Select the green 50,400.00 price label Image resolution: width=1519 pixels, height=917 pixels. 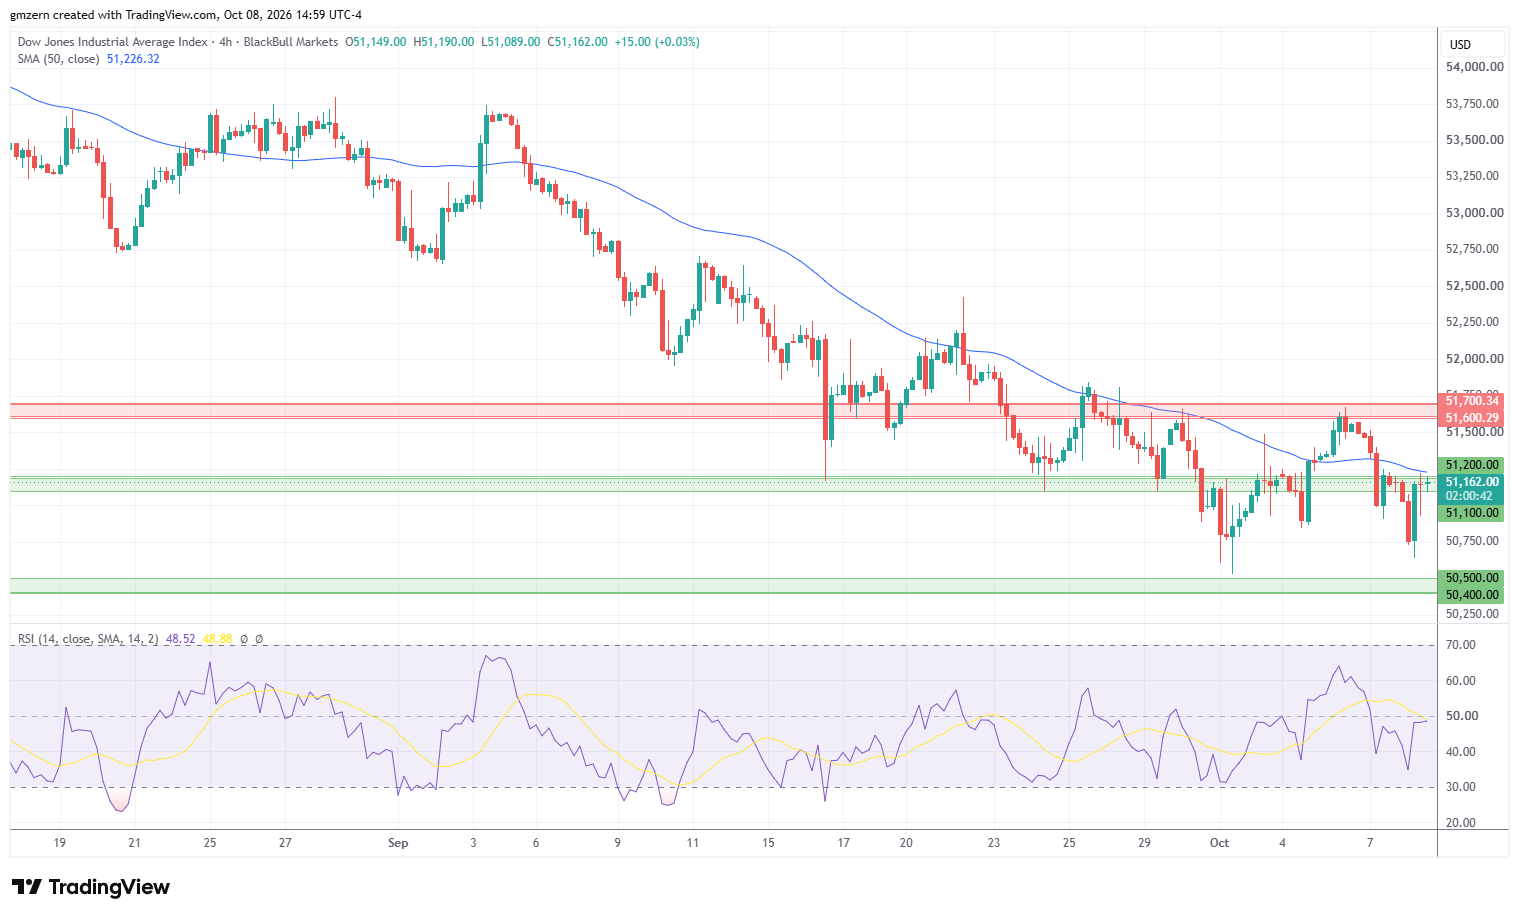click(1472, 595)
